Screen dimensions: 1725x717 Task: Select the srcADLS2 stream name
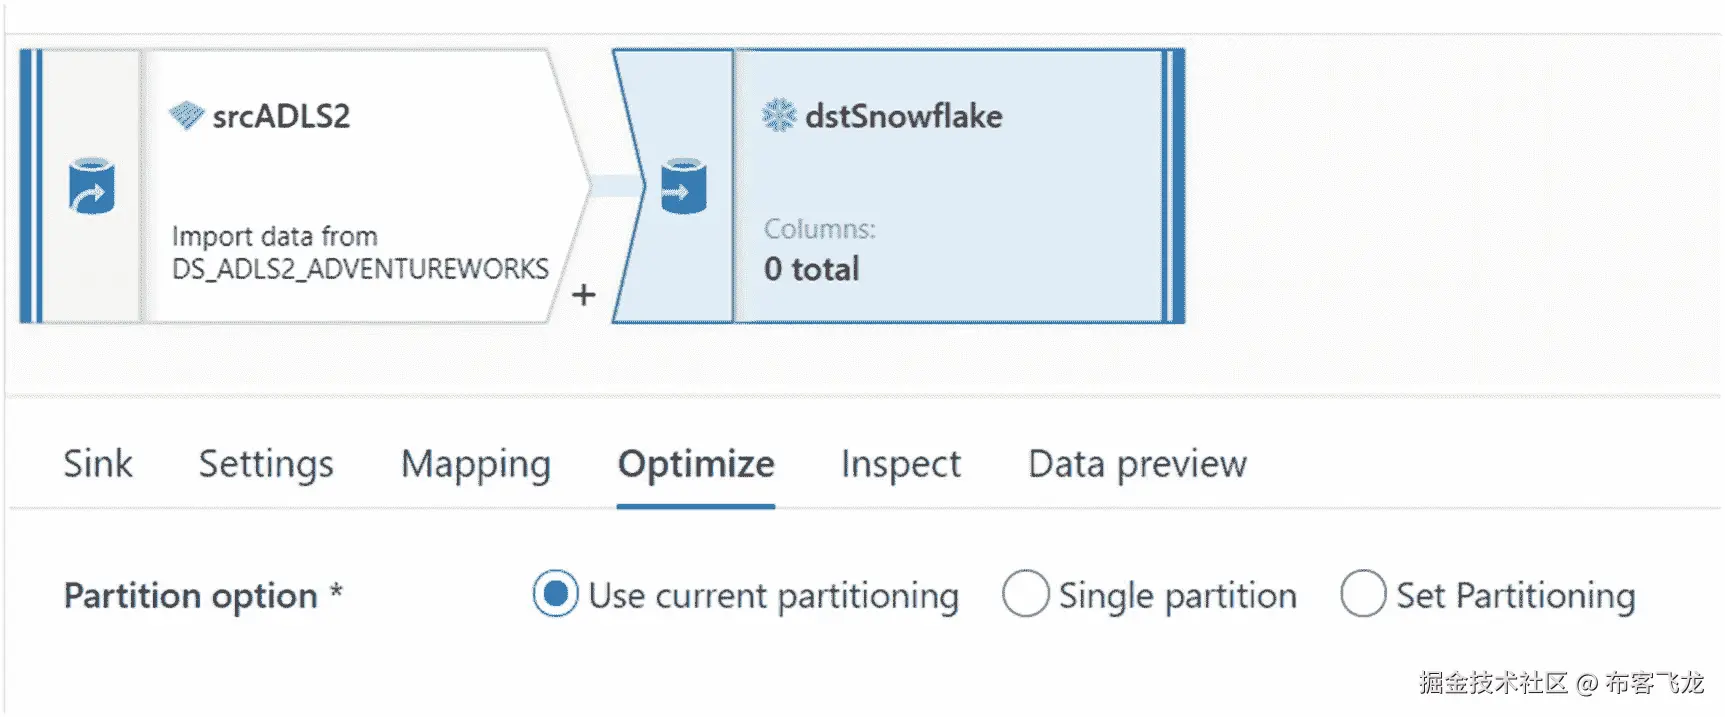(281, 116)
